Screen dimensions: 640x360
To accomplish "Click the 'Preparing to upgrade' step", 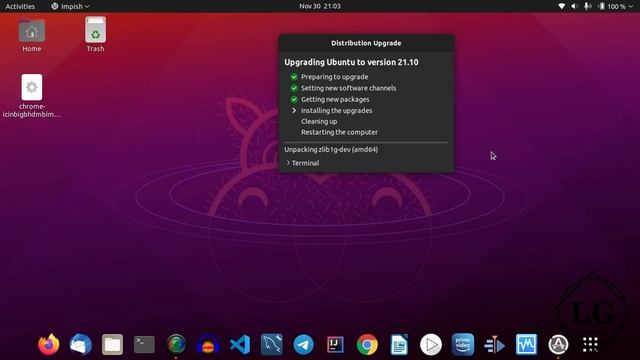I will pos(334,77).
